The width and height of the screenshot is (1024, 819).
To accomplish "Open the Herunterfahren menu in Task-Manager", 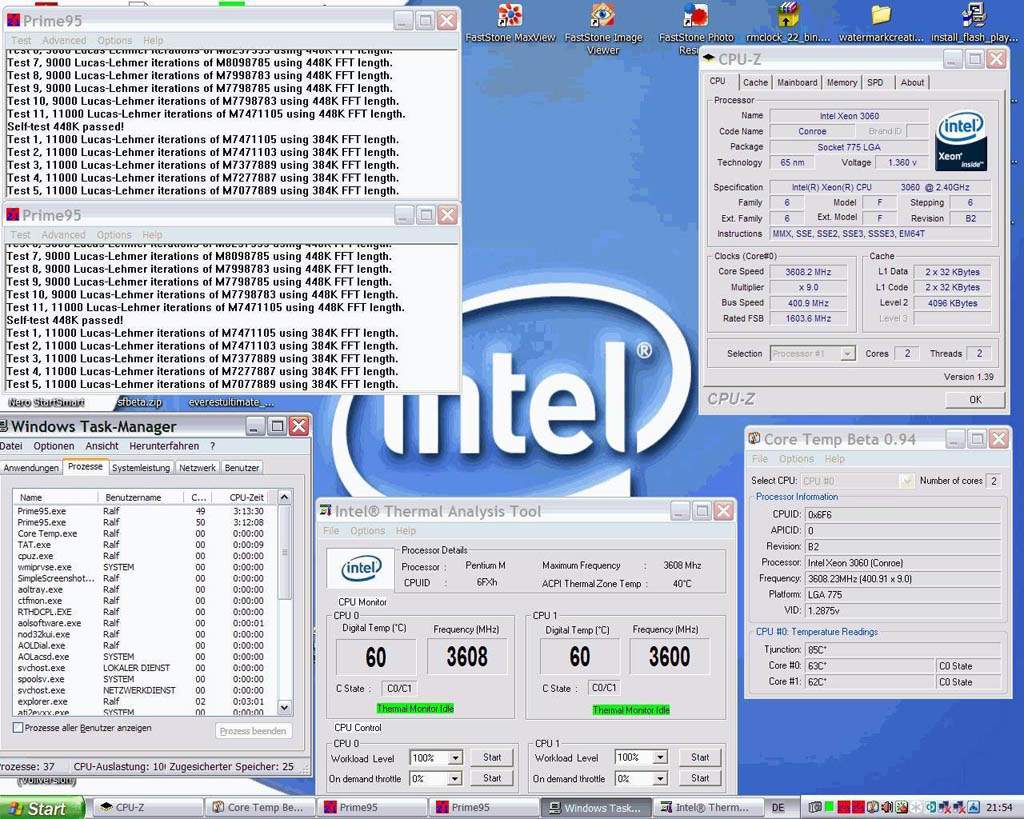I will coord(164,445).
